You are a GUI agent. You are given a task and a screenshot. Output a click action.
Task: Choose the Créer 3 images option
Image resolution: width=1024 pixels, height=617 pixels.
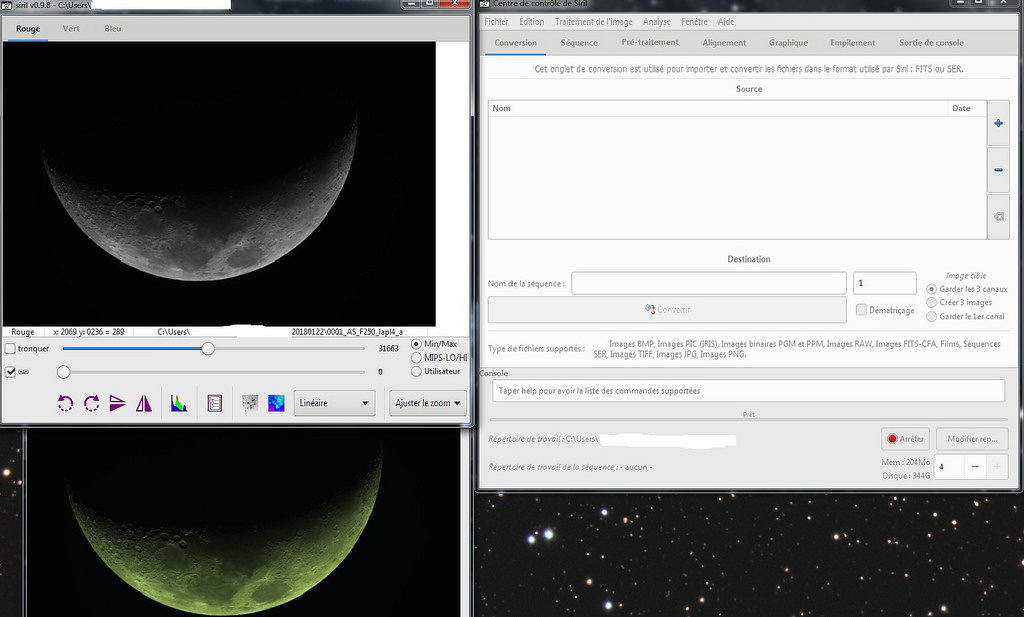coord(932,302)
